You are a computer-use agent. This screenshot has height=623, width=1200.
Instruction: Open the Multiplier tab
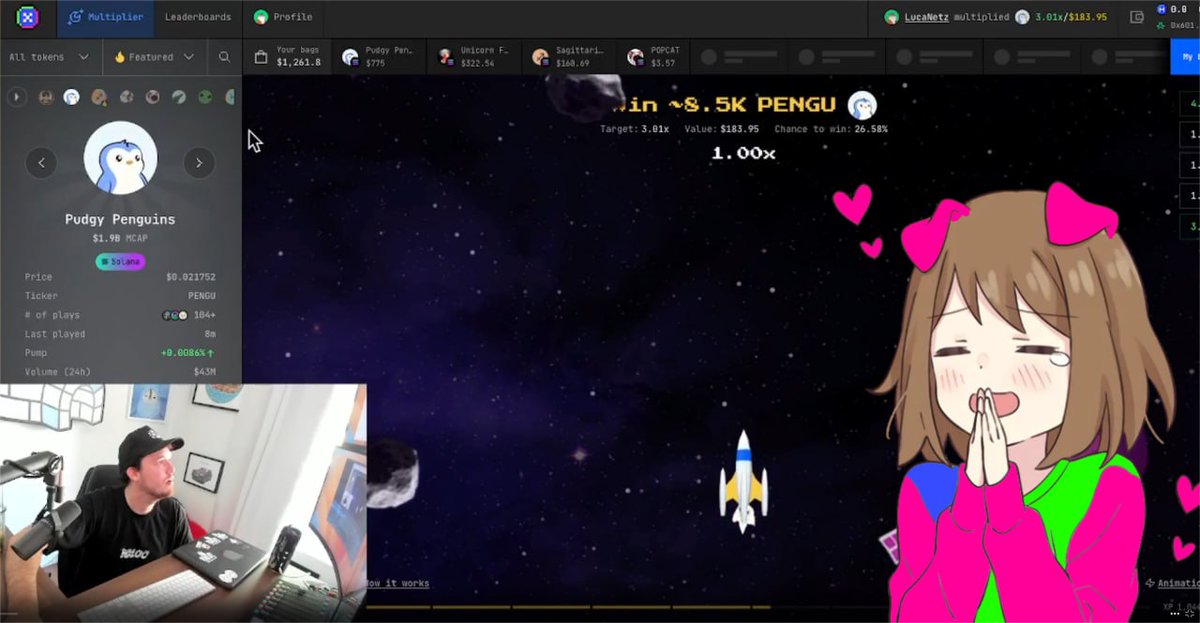tap(105, 17)
